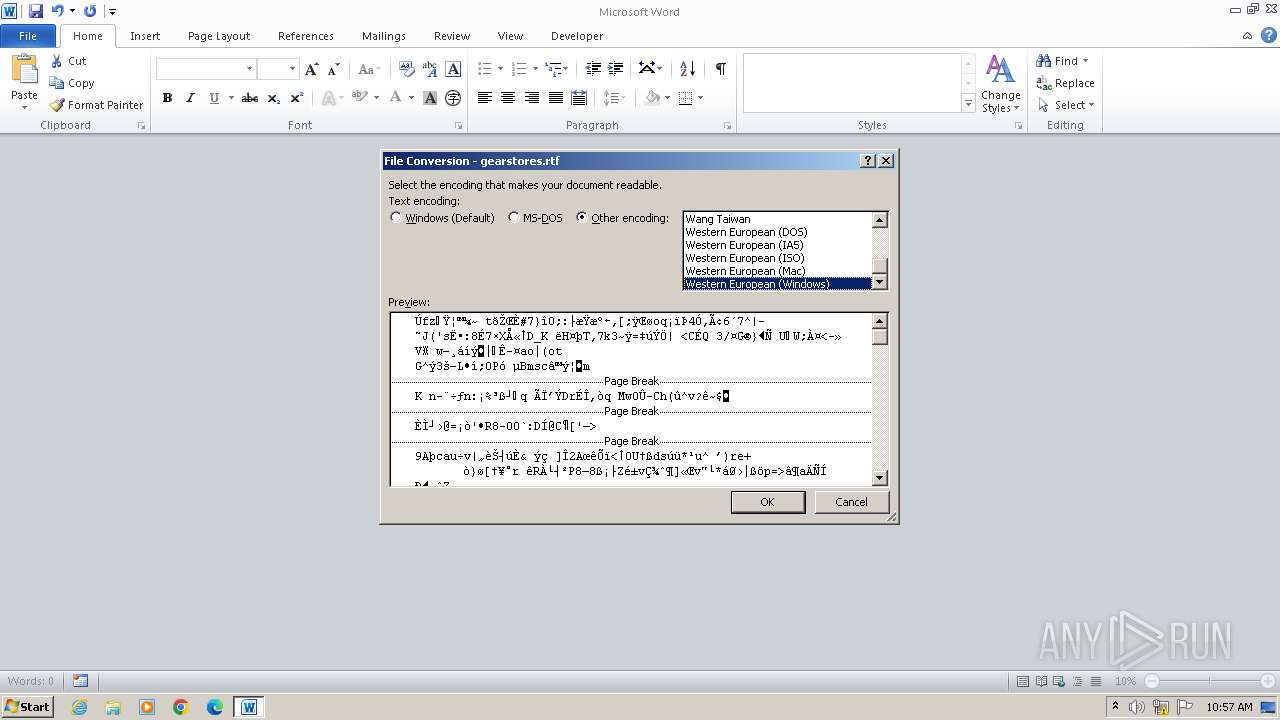Switch to the Page Layout tab
Viewport: 1280px width, 720px height.
[x=219, y=36]
